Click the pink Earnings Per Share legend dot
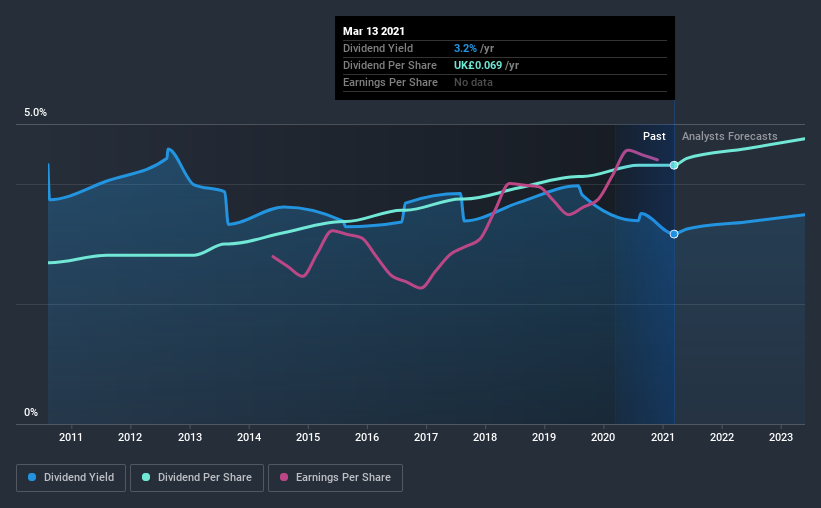The image size is (821, 508). 284,477
